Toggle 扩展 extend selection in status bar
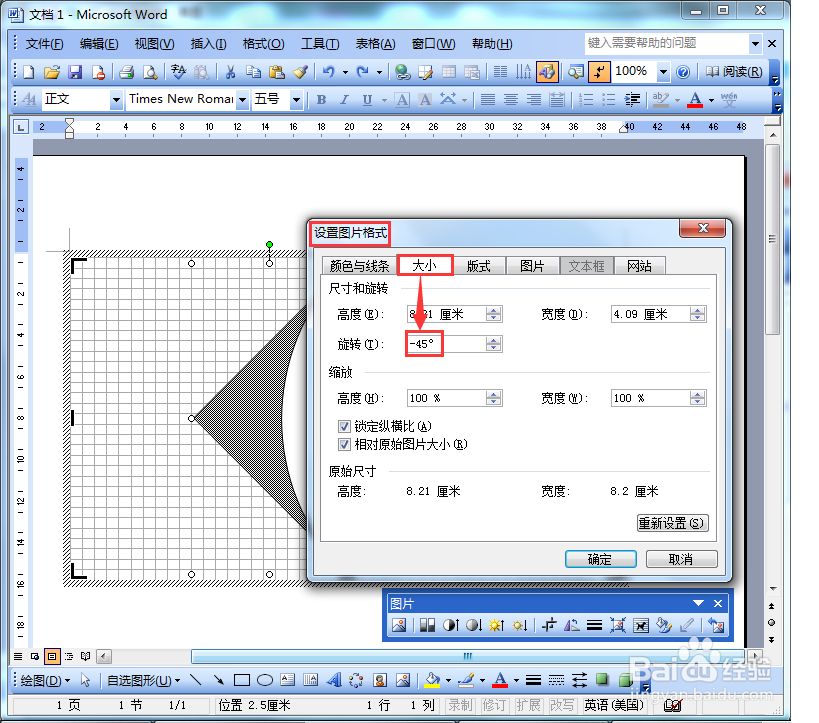Viewport: 819px width, 723px height. [528, 705]
